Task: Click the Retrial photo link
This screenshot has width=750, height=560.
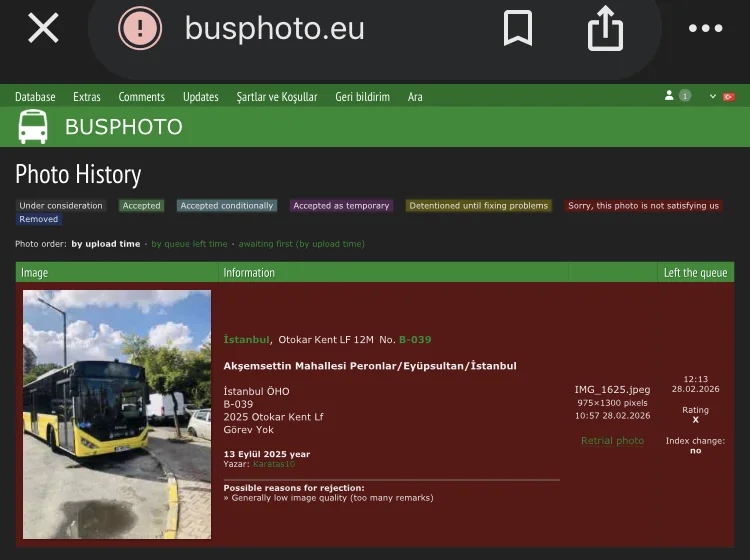Action: tap(612, 441)
